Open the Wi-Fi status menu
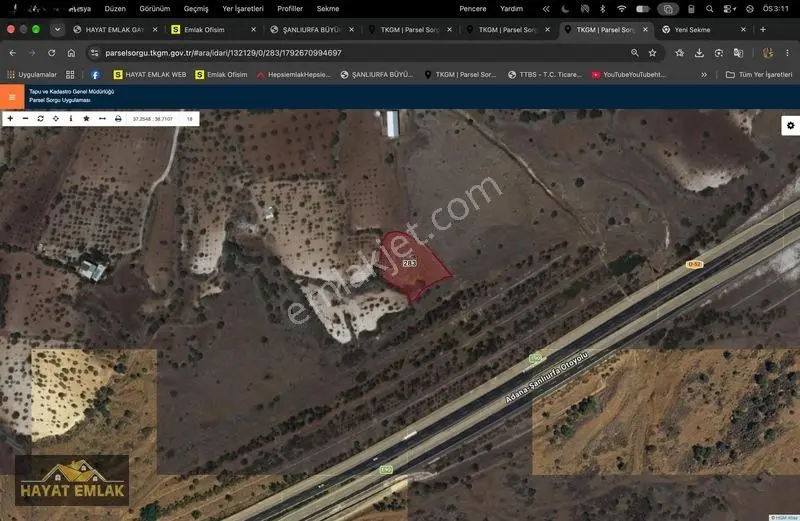 (621, 9)
